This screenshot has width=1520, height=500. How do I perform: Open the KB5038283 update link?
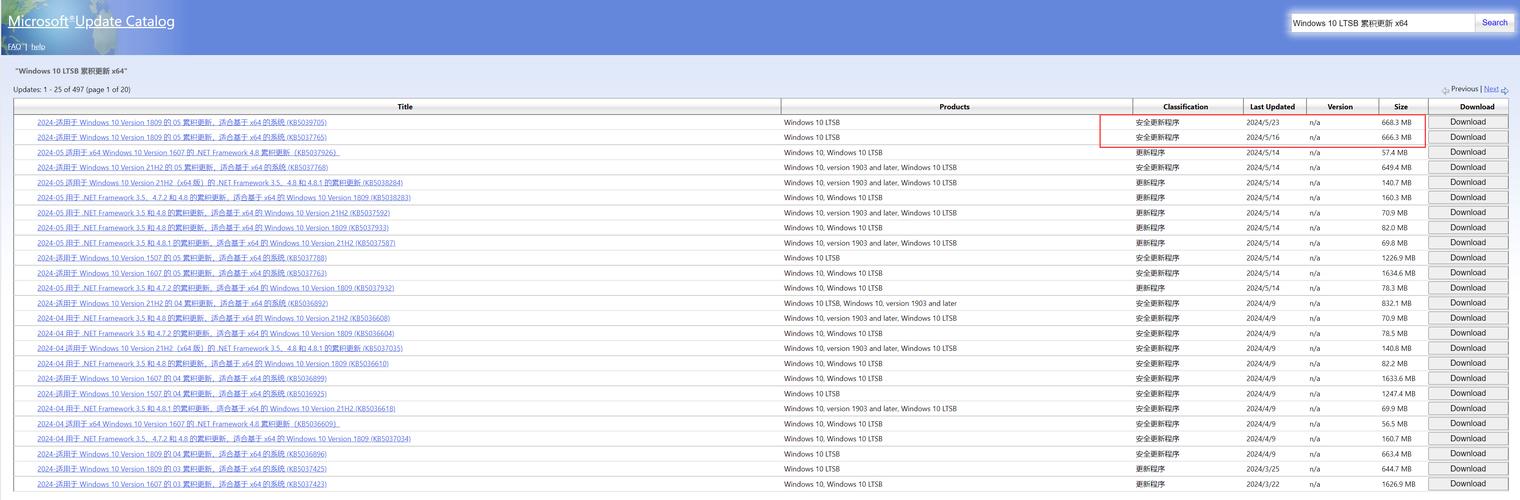[224, 197]
